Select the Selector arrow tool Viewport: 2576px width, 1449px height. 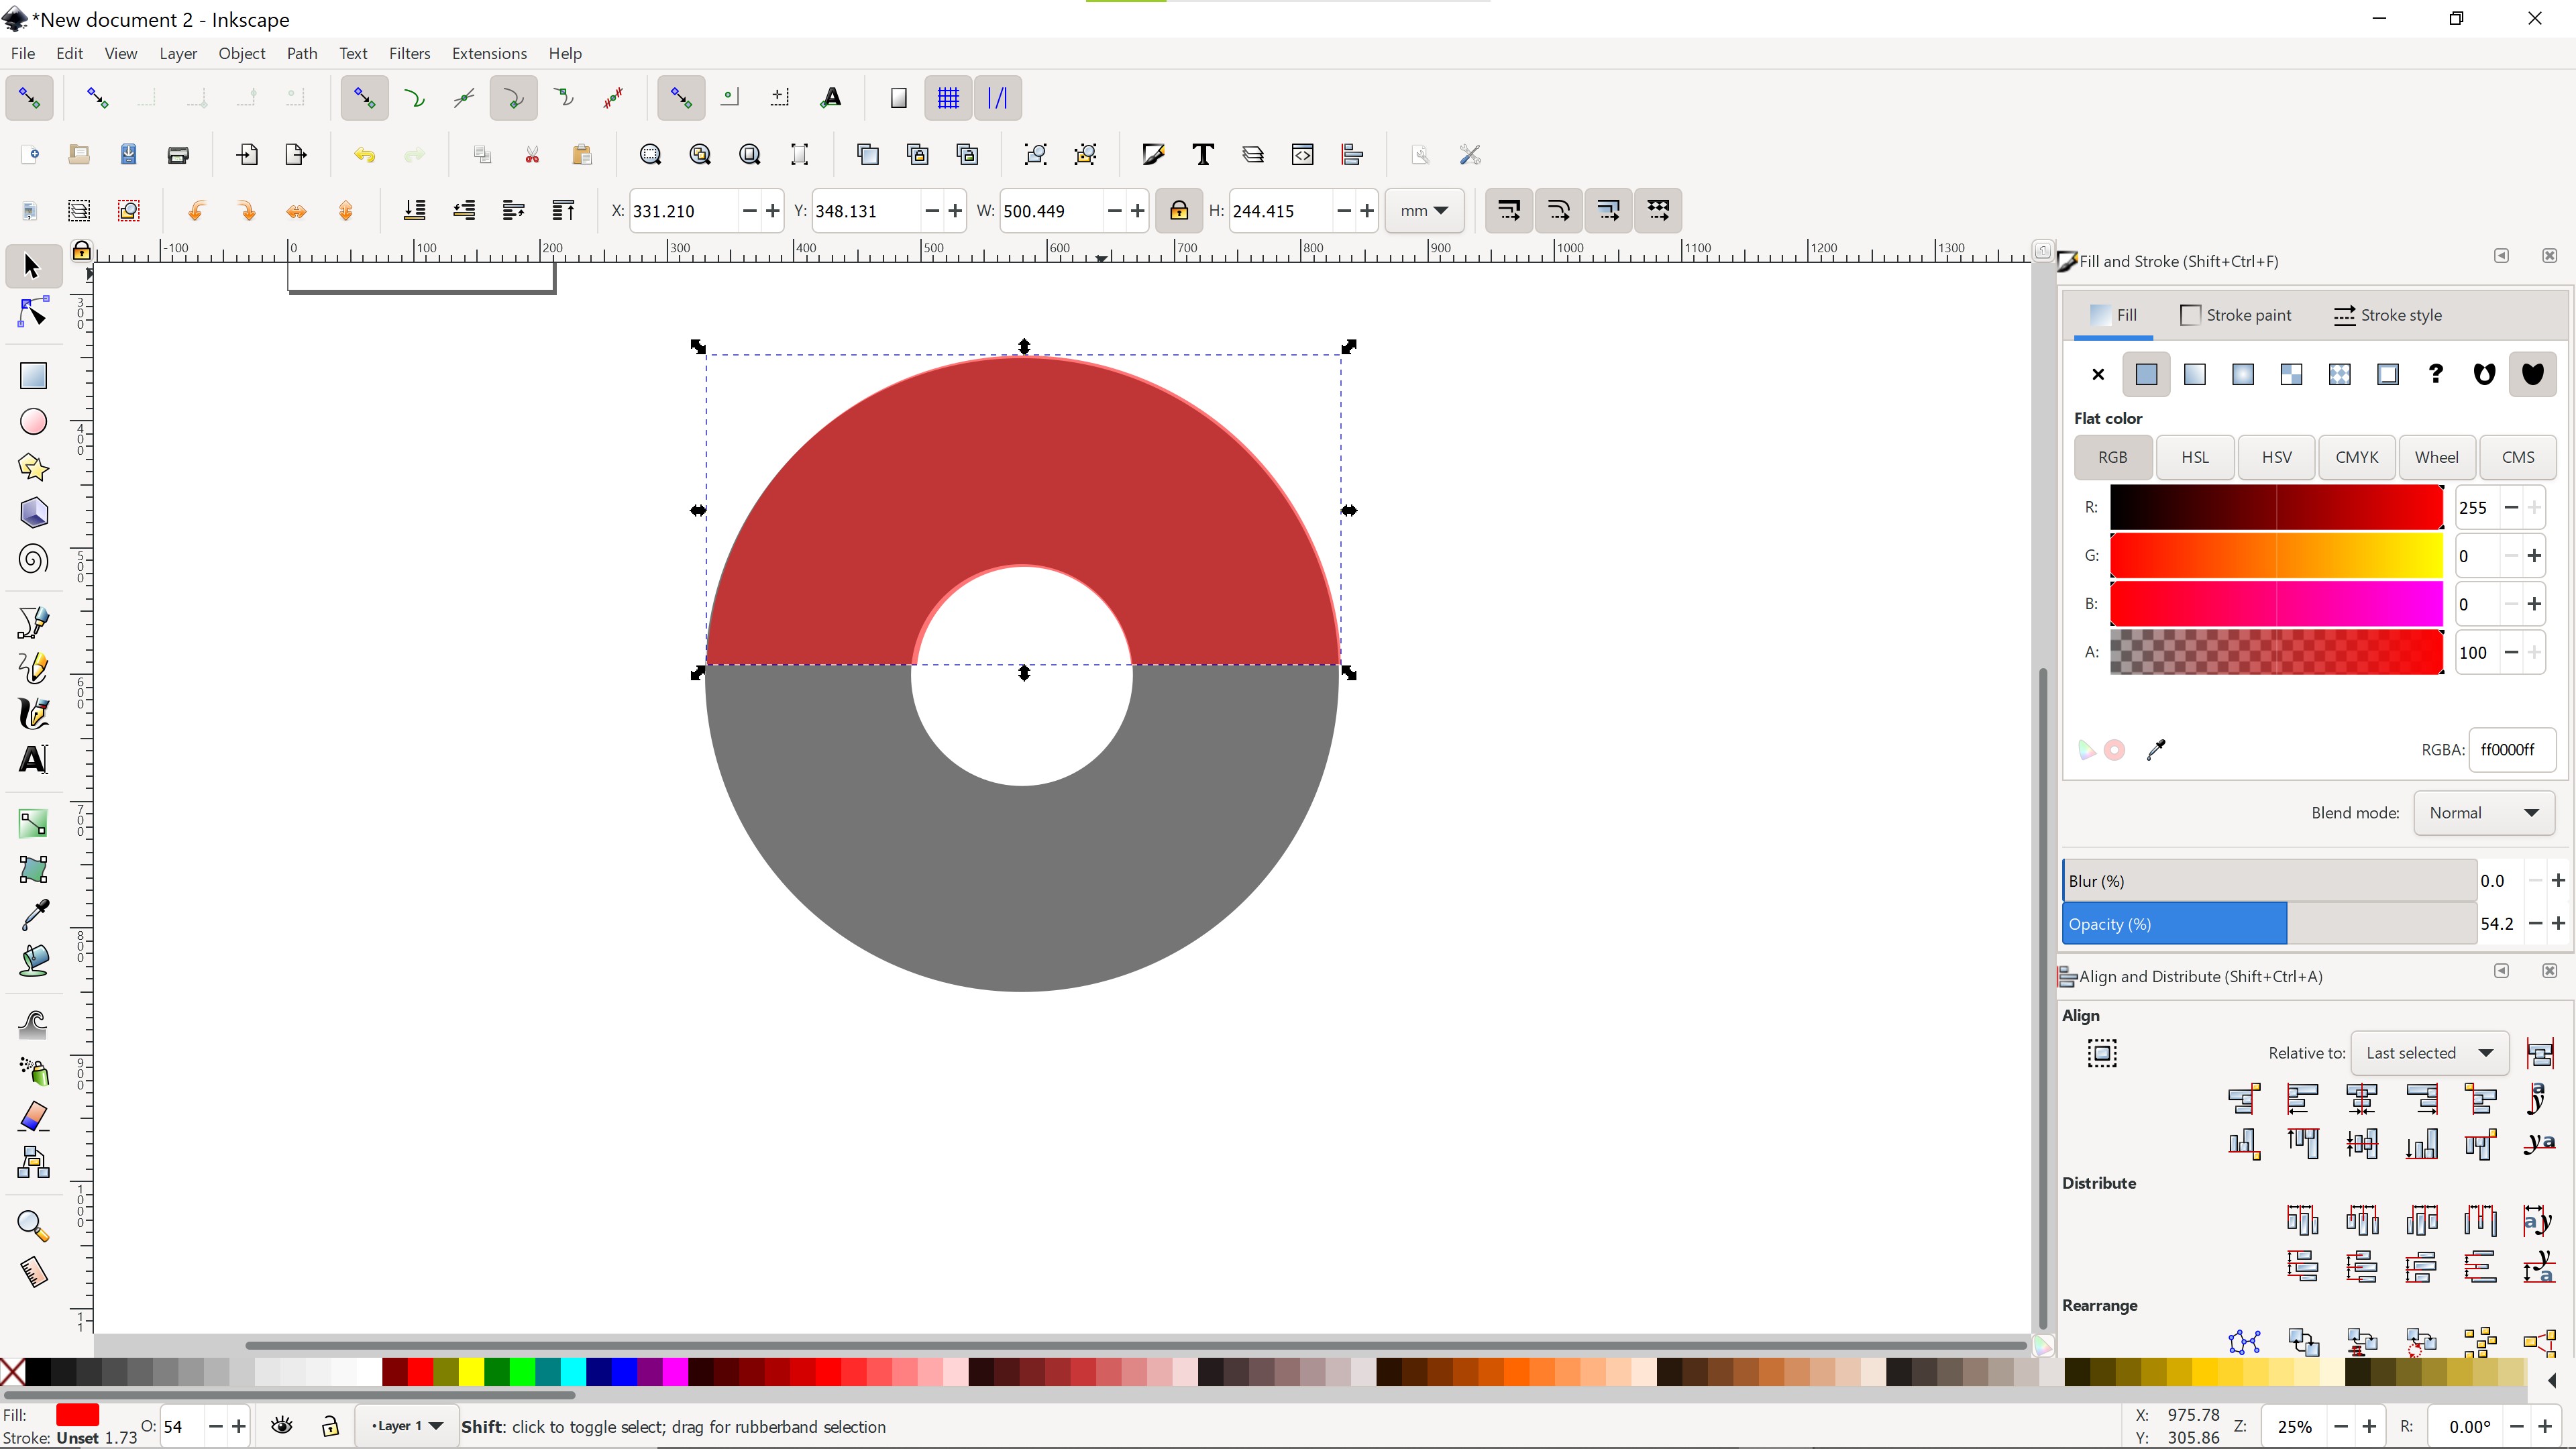(x=32, y=266)
